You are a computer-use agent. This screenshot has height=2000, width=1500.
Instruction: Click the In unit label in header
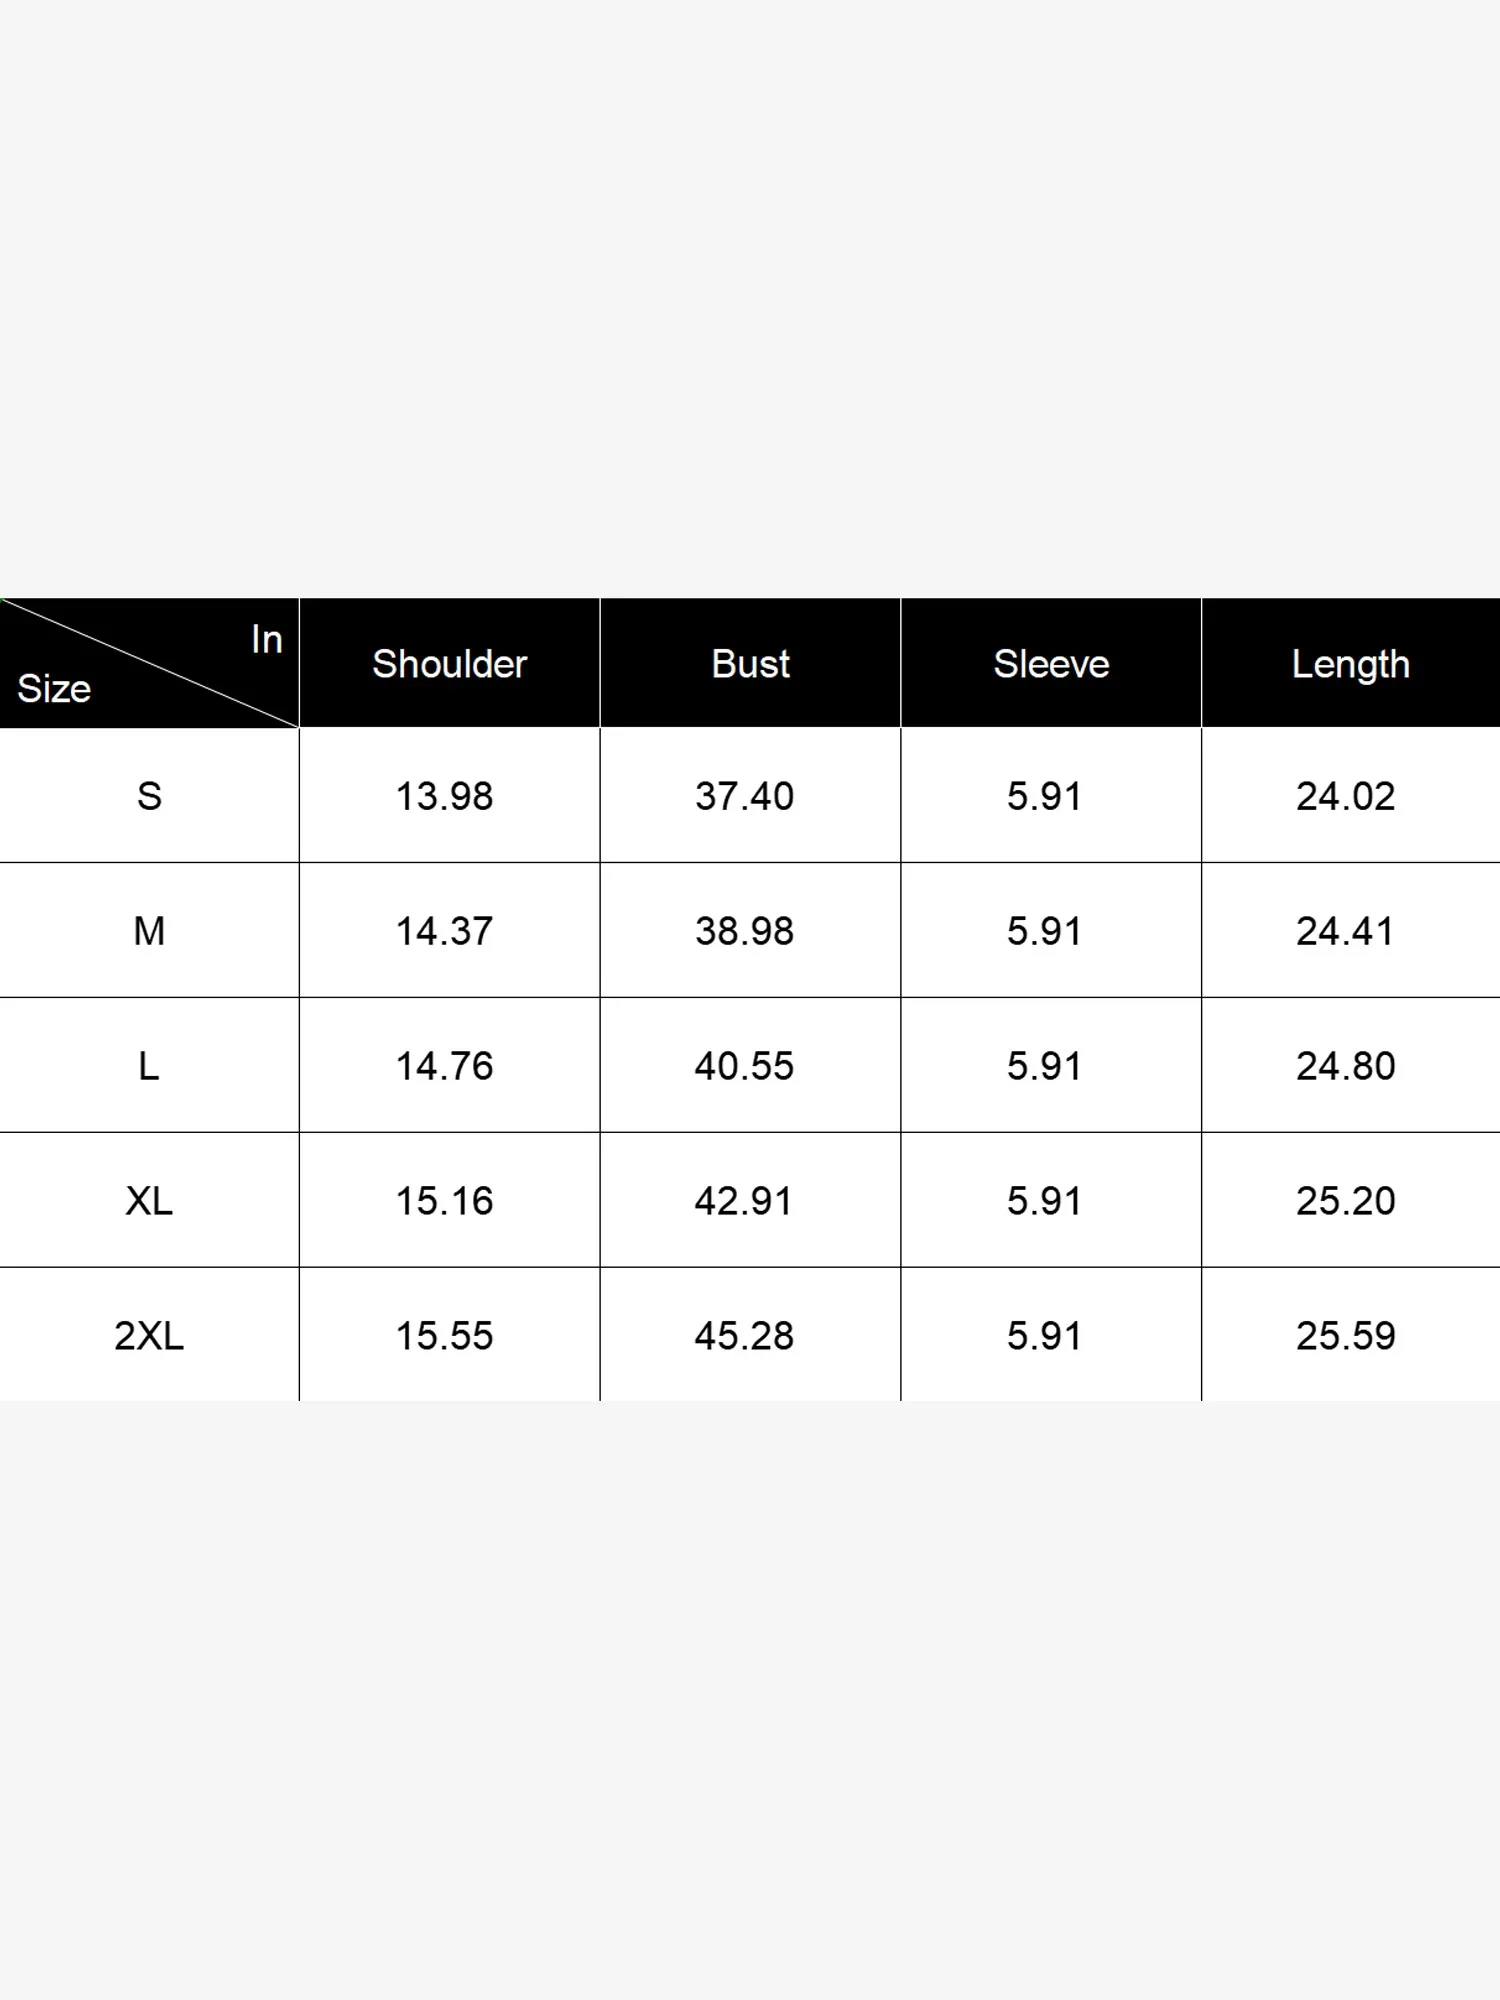[x=267, y=640]
